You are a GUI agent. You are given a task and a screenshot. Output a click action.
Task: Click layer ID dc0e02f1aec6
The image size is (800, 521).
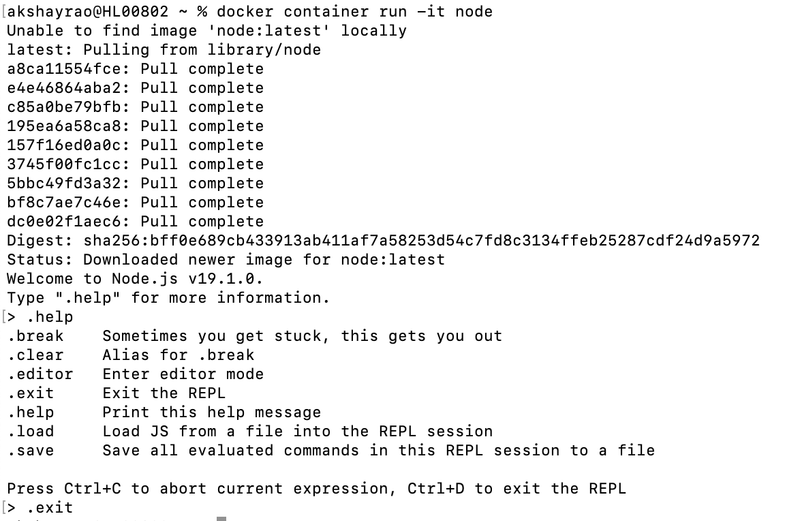[x=68, y=221]
